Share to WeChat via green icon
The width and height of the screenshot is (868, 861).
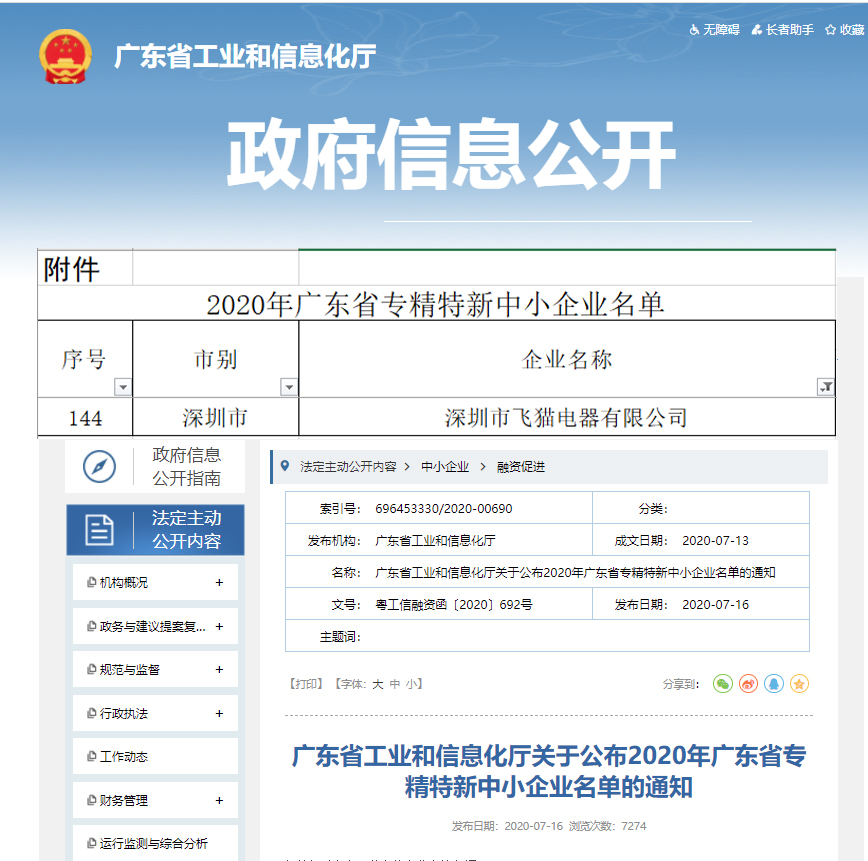click(722, 684)
